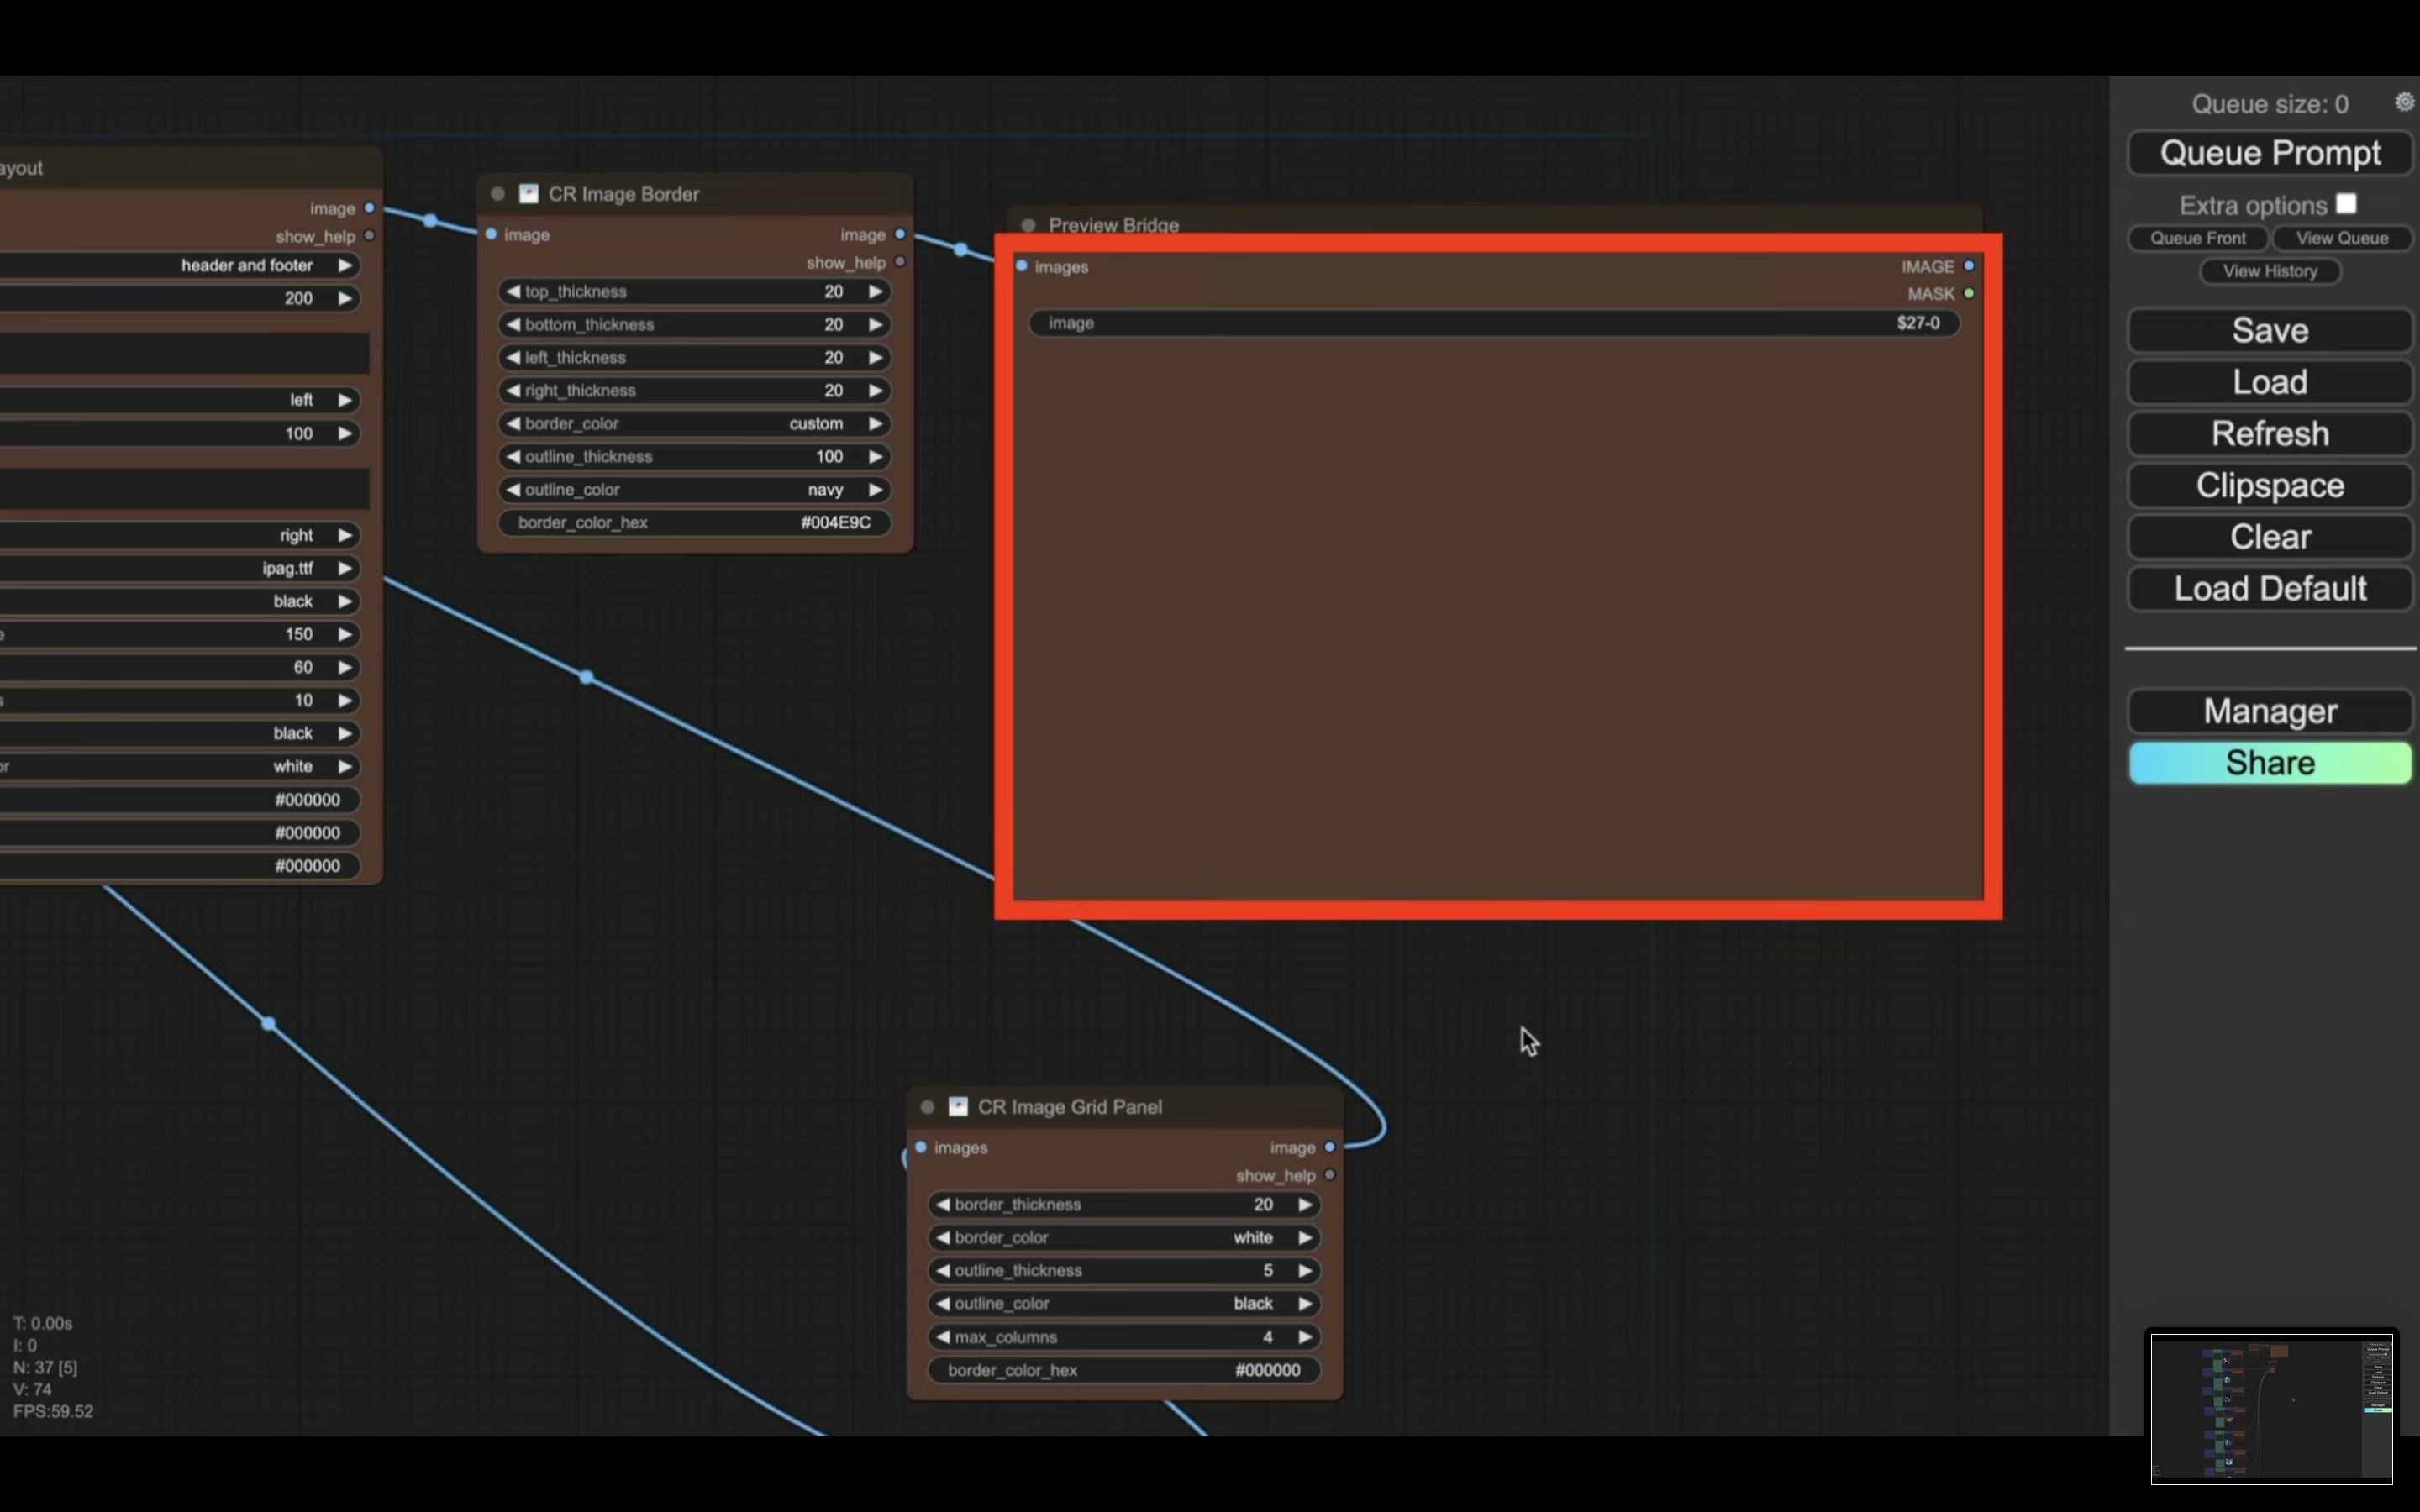Decrease left_thickness with left arrow
2420x1512 pixels.
tap(513, 357)
